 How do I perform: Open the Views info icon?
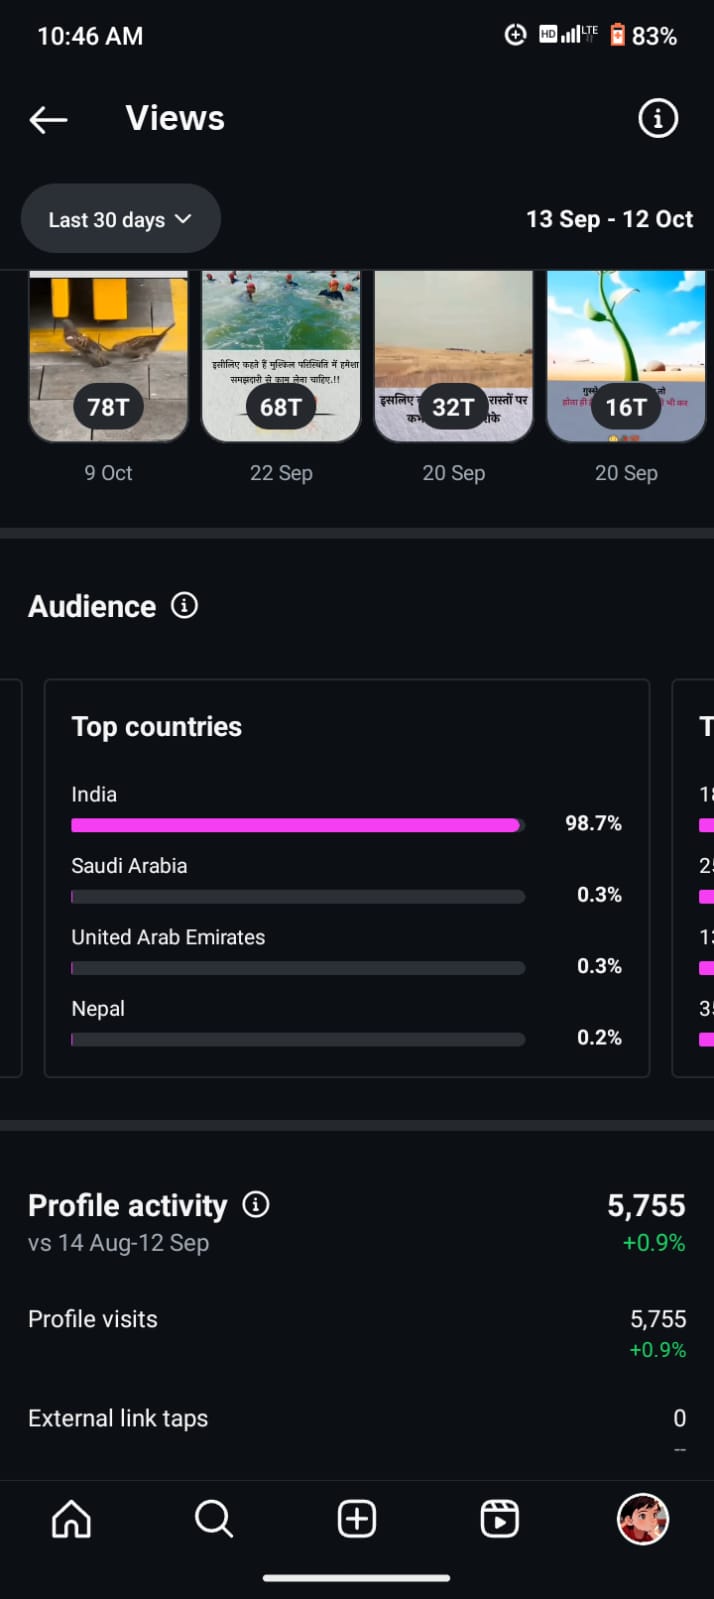pyautogui.click(x=657, y=119)
